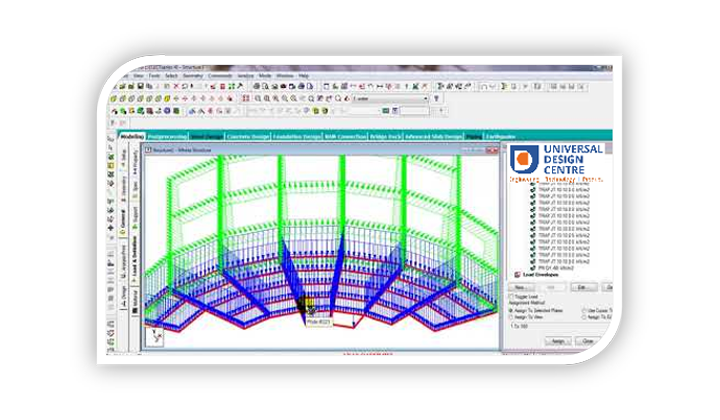
Task: Switch to the Postprocessing tab
Action: [x=168, y=136]
